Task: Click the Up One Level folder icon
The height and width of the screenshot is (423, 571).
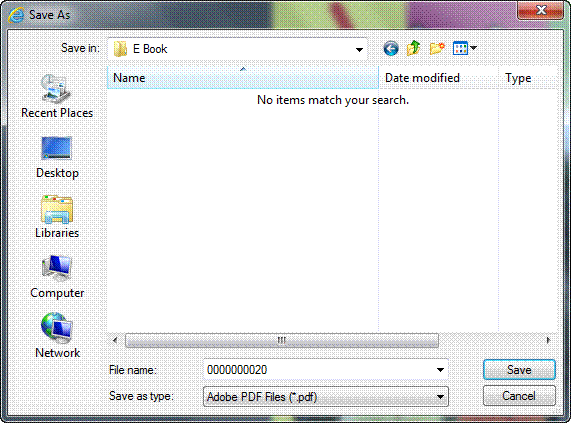Action: point(413,48)
